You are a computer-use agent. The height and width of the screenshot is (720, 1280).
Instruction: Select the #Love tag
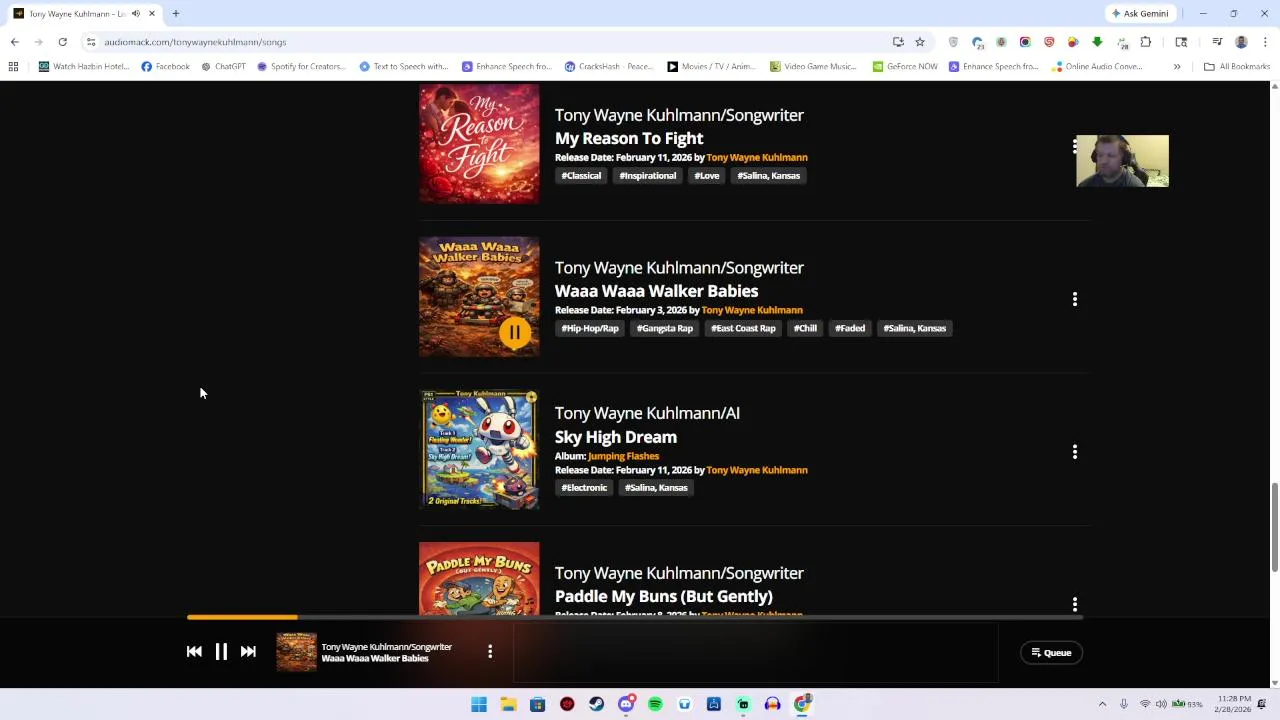coord(707,176)
